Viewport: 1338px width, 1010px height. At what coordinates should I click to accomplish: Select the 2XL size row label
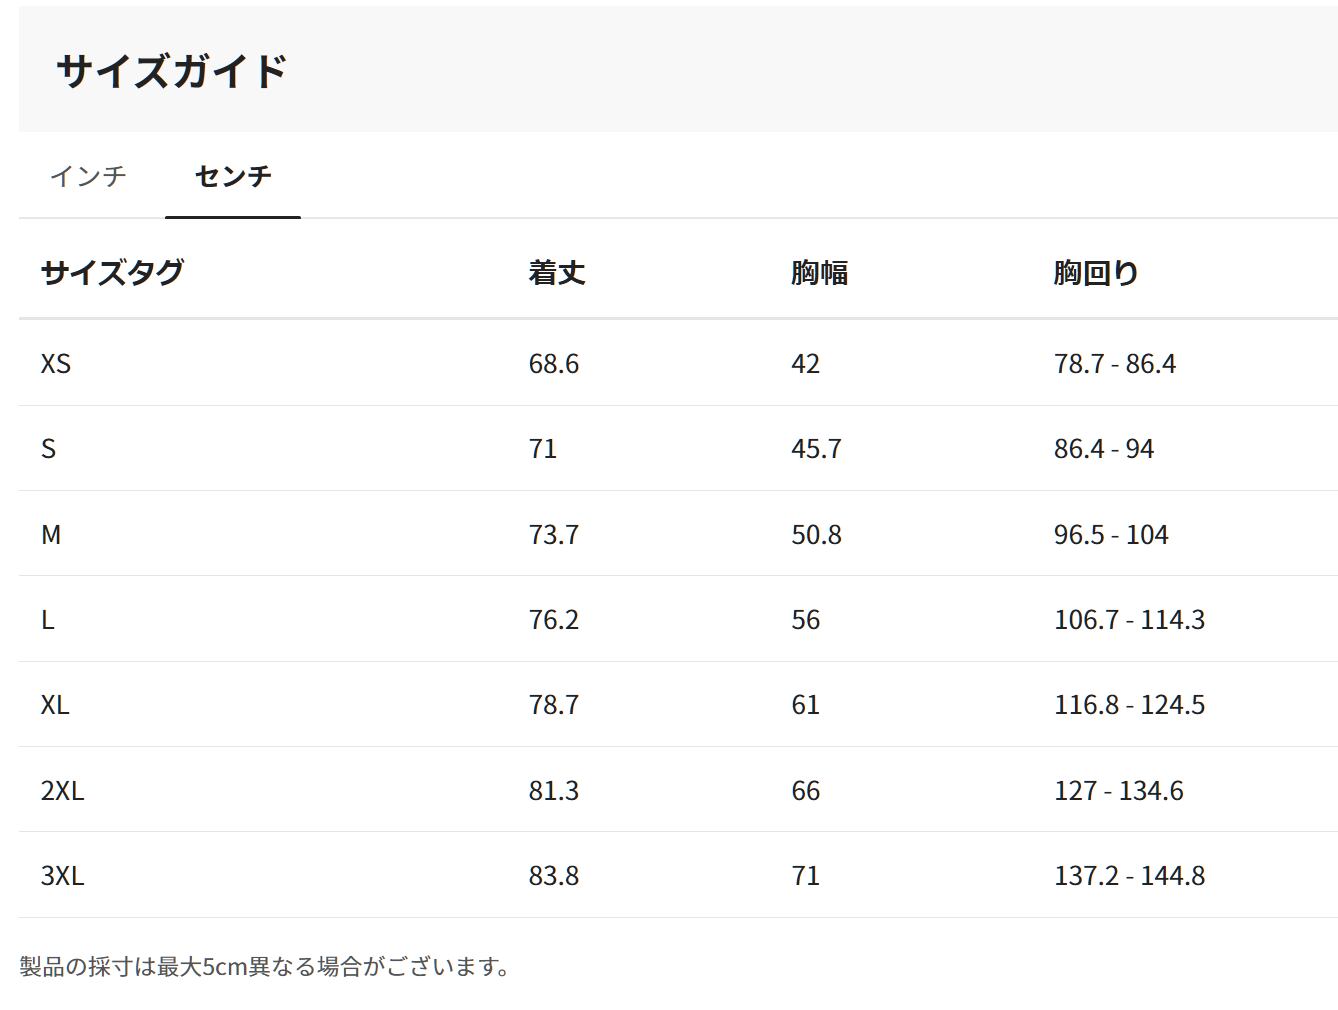62,791
